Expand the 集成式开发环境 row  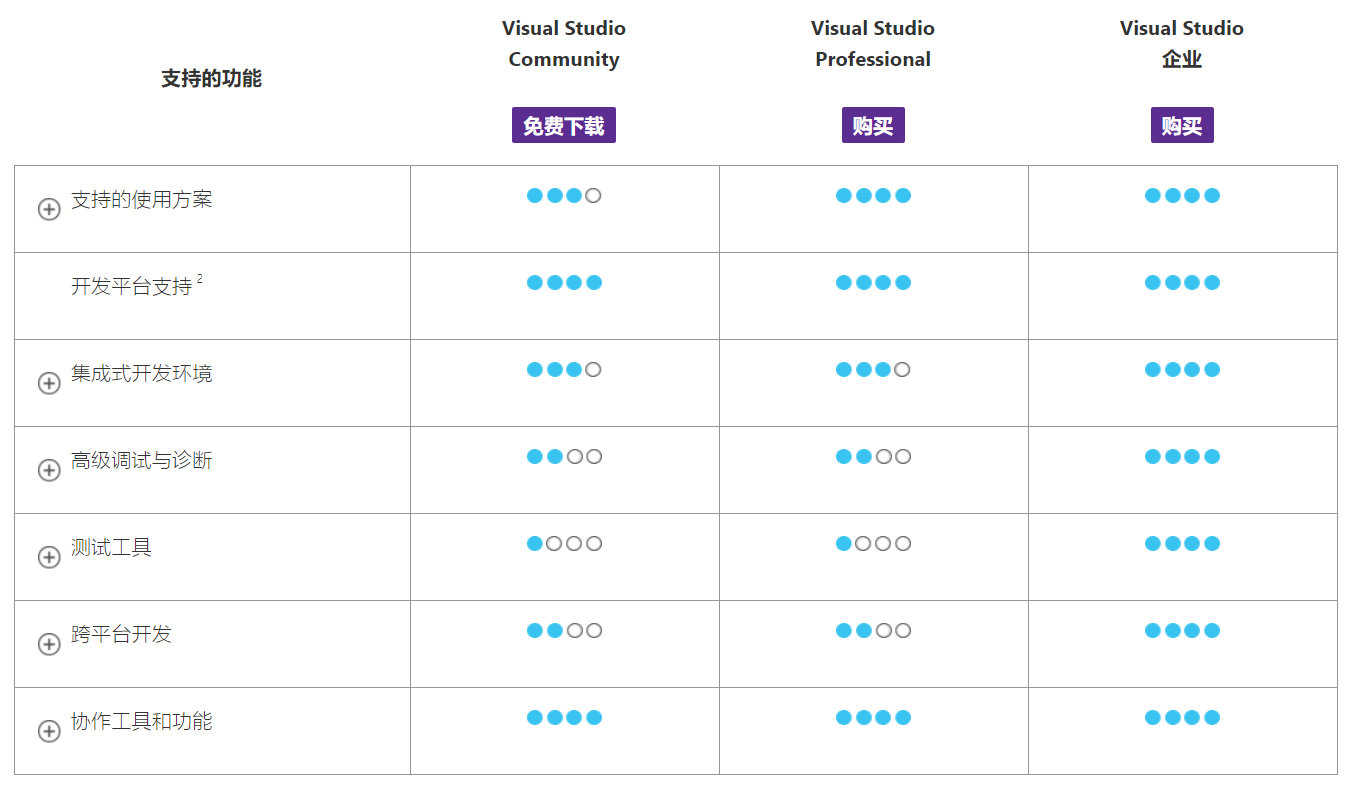(49, 383)
